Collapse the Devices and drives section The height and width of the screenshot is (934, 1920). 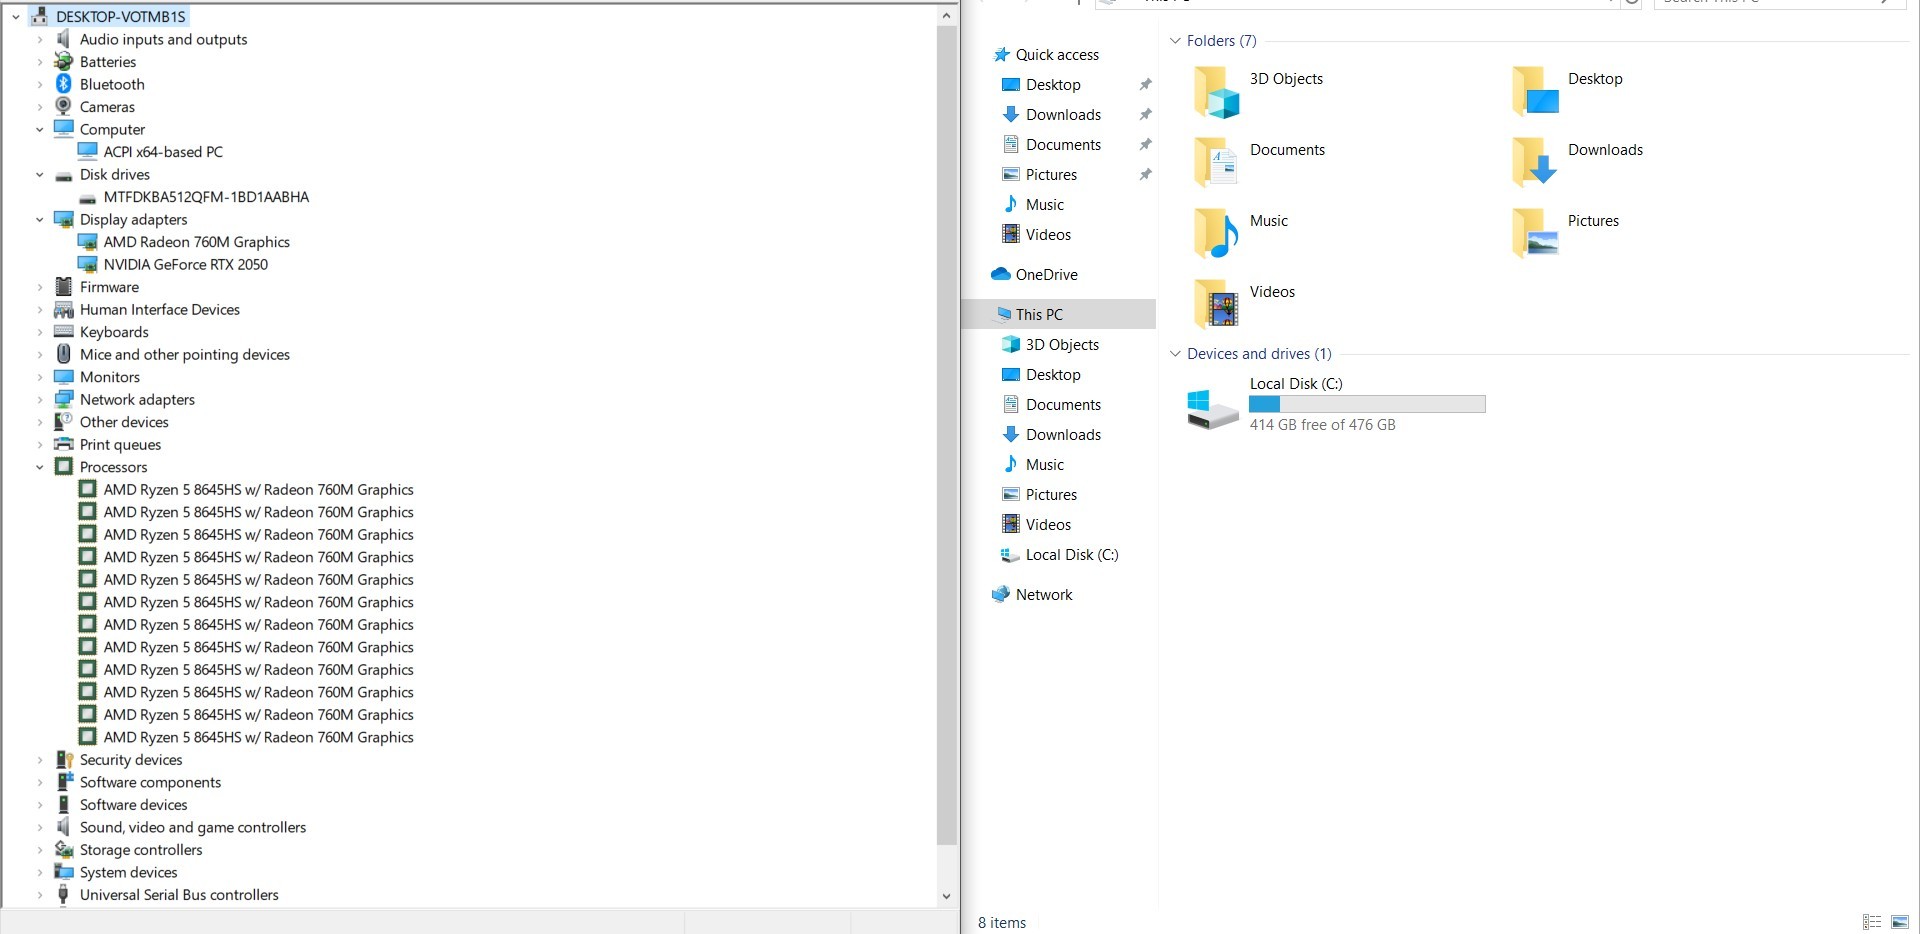tap(1174, 354)
